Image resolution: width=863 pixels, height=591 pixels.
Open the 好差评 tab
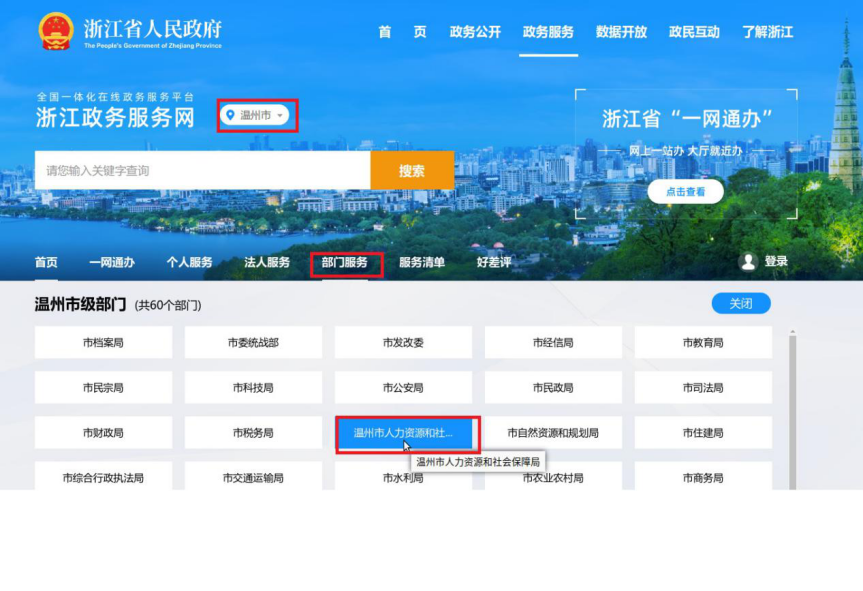pyautogui.click(x=494, y=263)
